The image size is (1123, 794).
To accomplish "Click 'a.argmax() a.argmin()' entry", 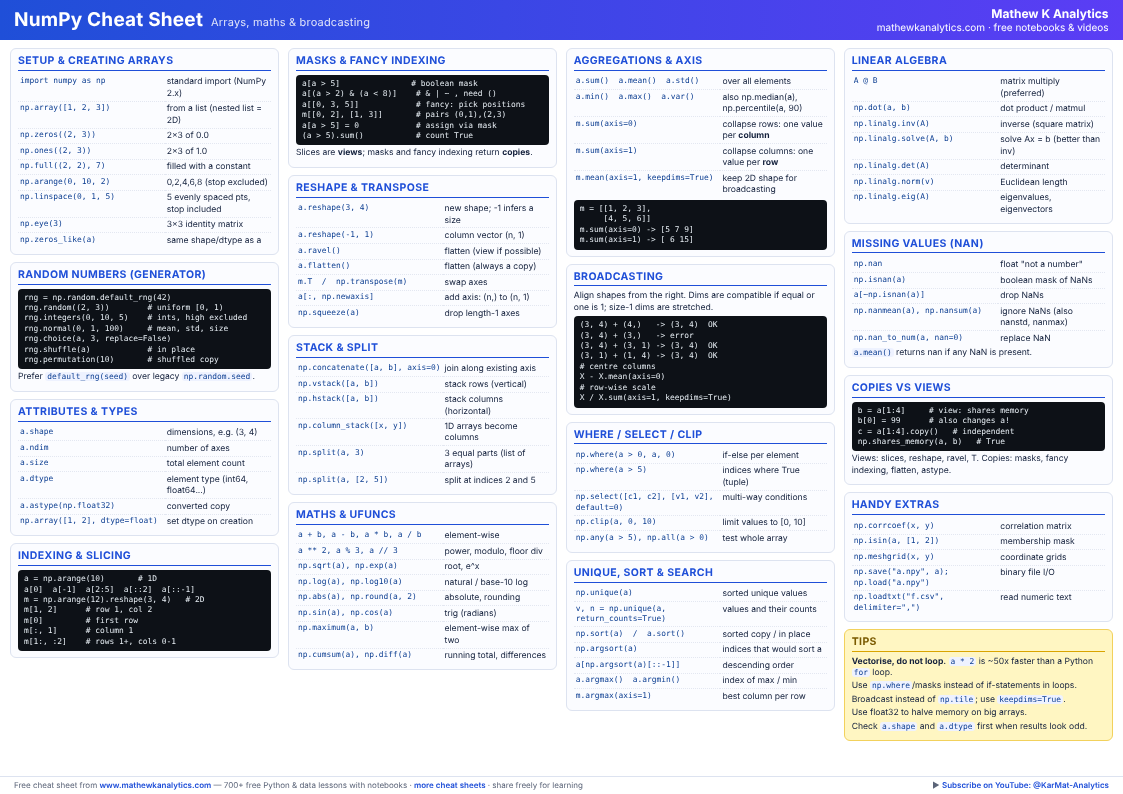I will pos(627,679).
